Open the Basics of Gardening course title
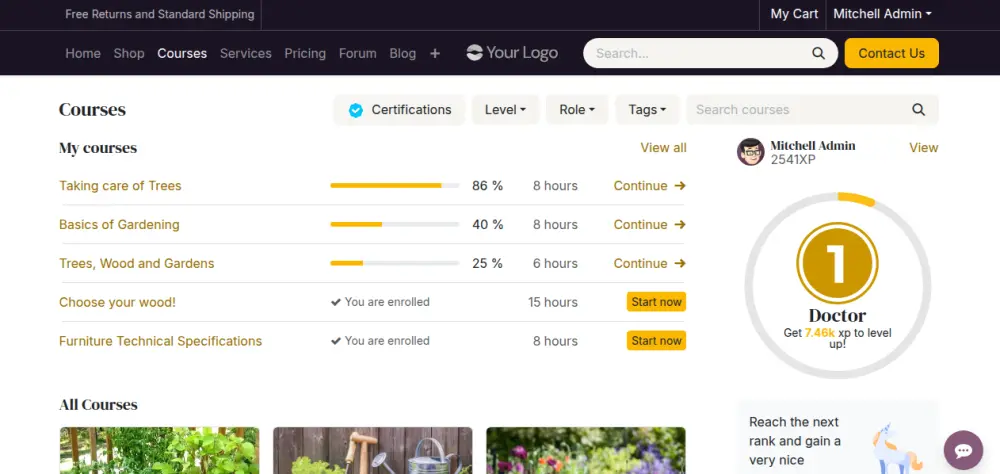This screenshot has width=1000, height=474. coord(119,225)
